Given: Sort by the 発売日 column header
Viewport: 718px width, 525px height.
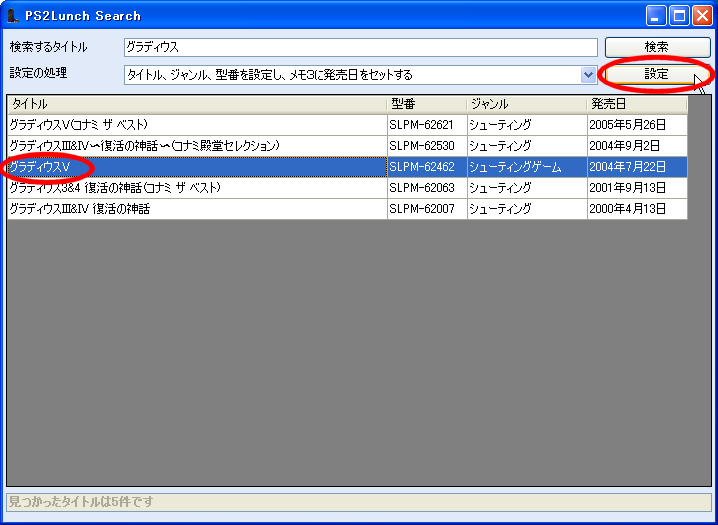Looking at the screenshot, I should [x=637, y=104].
